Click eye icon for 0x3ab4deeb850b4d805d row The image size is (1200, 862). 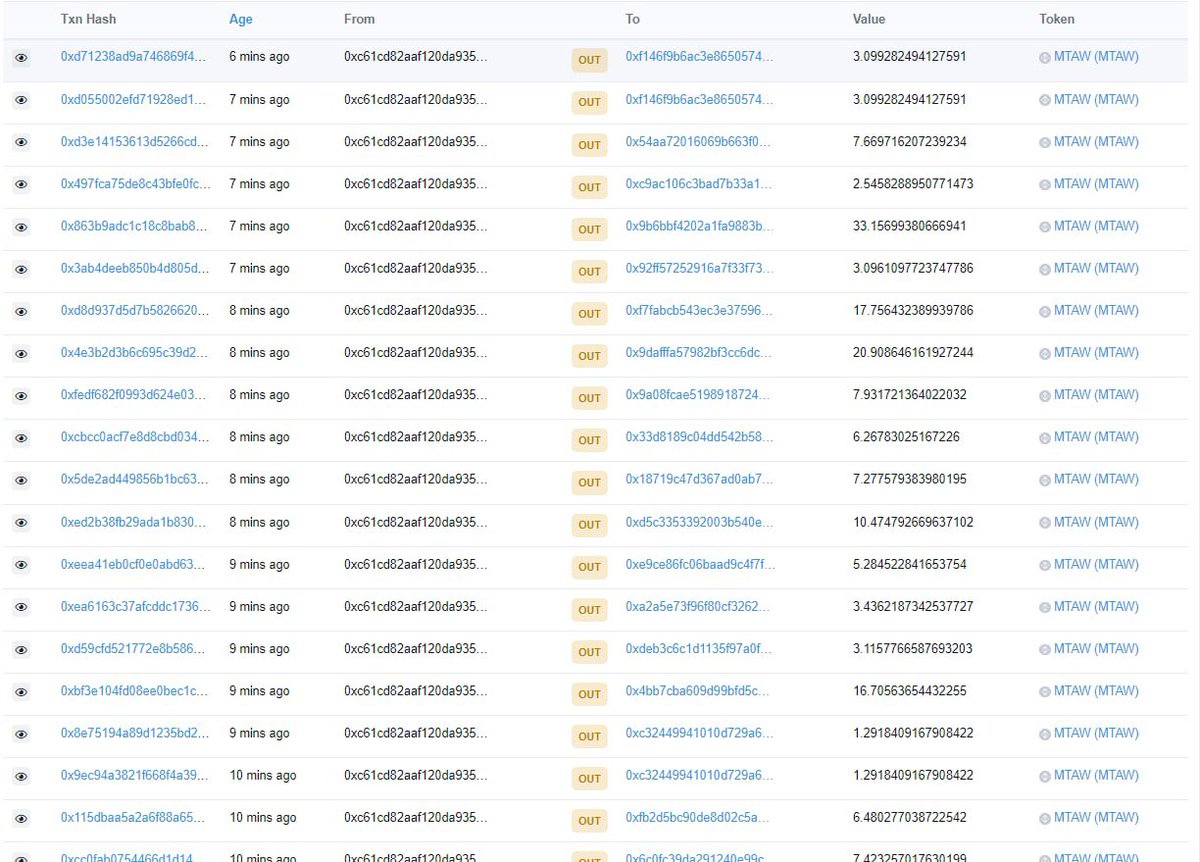point(21,270)
